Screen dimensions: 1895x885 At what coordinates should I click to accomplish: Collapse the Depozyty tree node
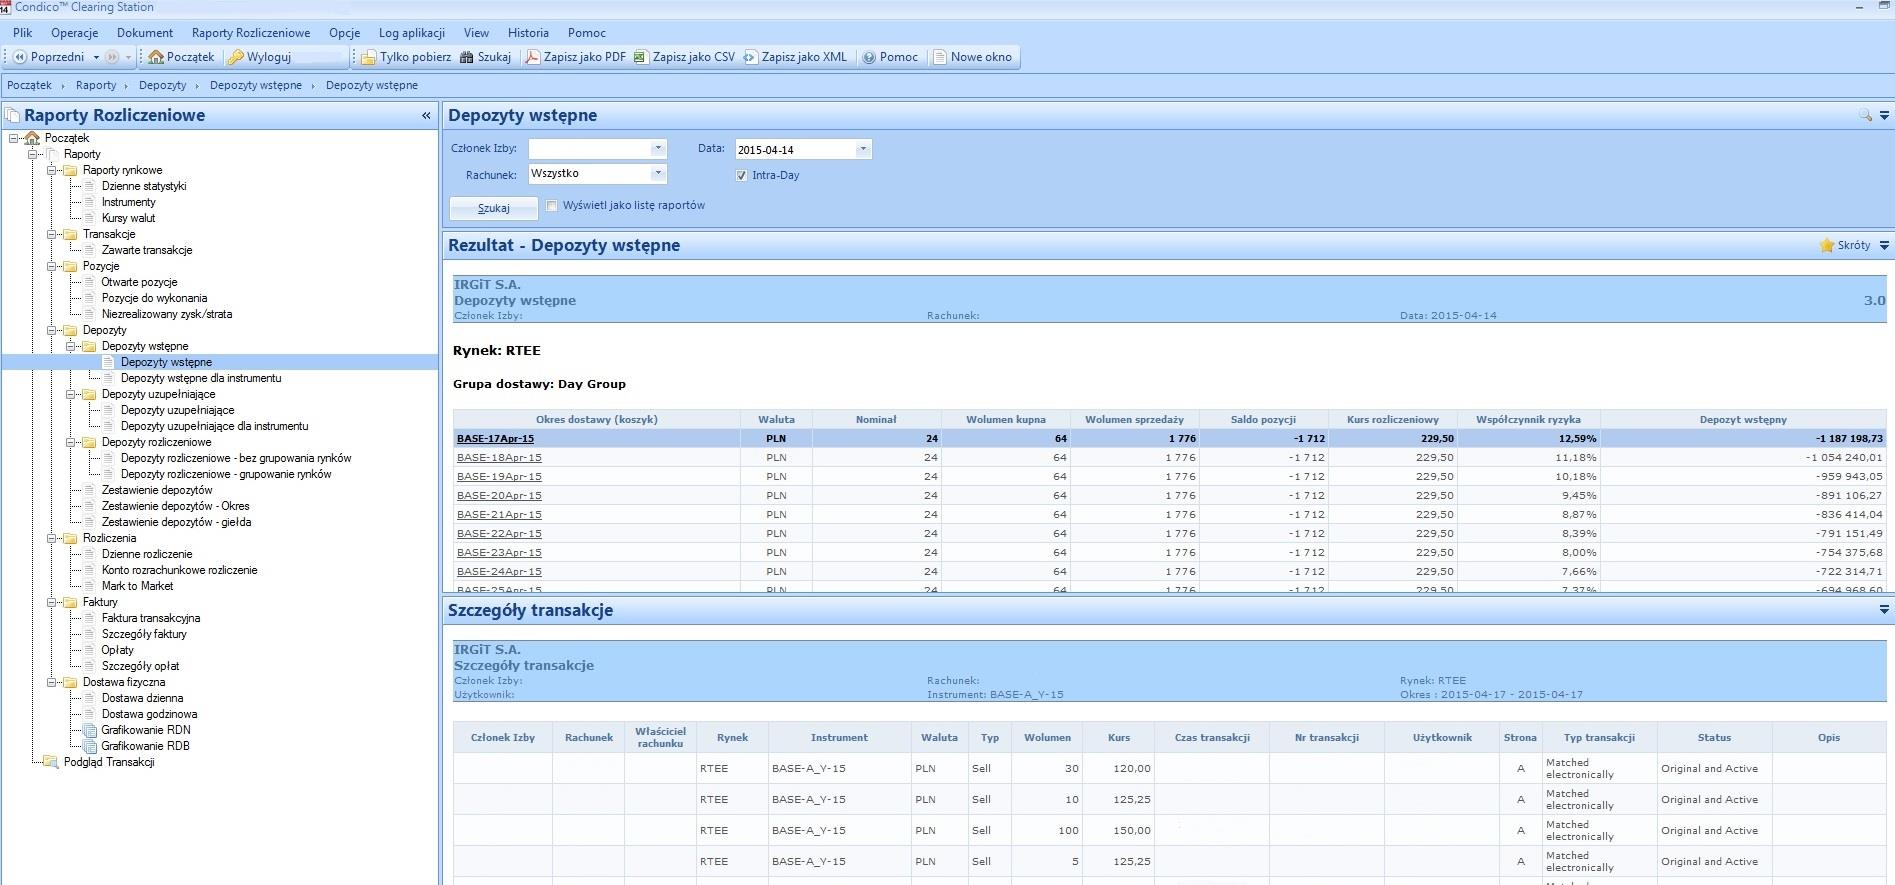point(52,330)
